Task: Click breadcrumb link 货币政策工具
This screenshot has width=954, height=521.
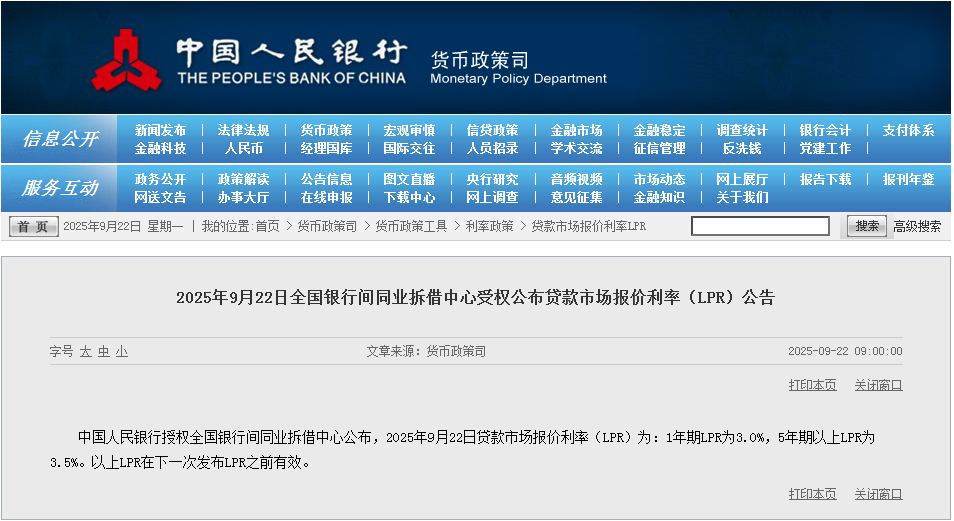Action: pyautogui.click(x=411, y=226)
